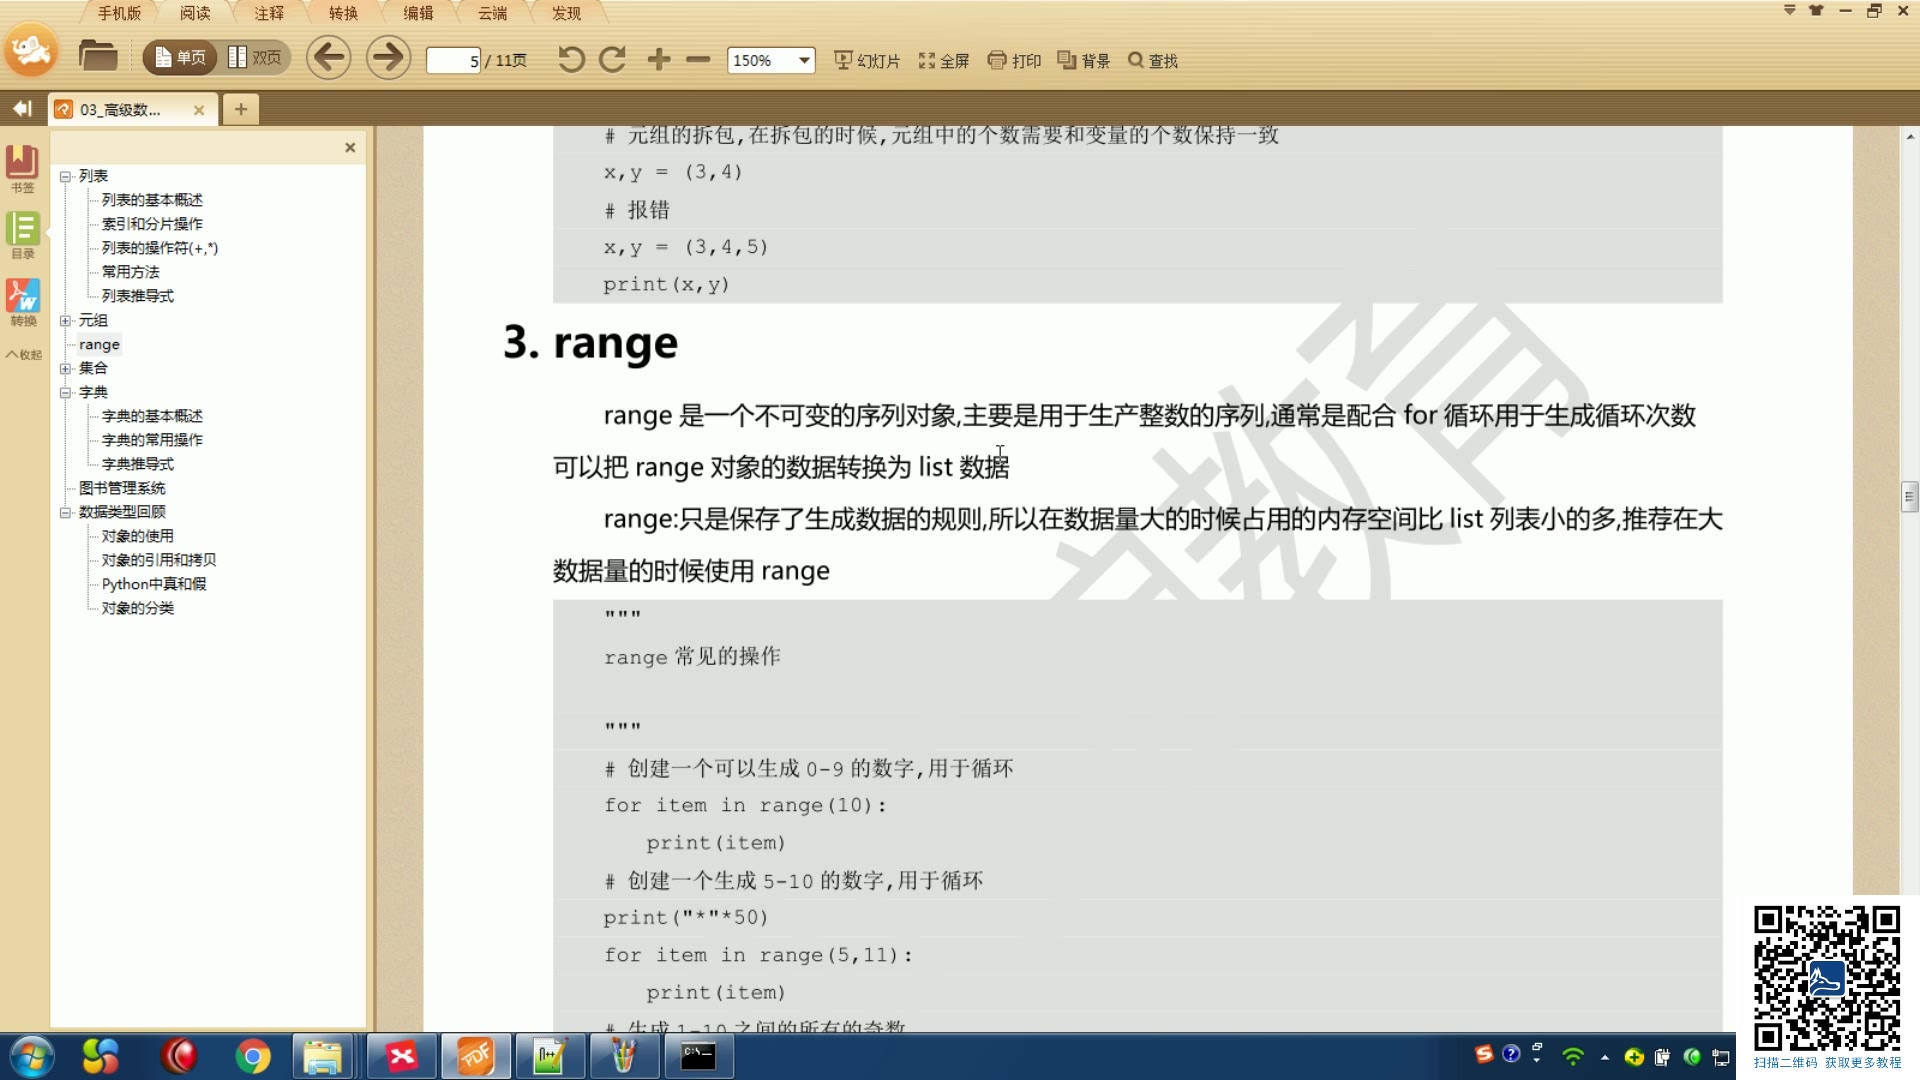
Task: Click the 查找 search button
Action: [x=1153, y=61]
